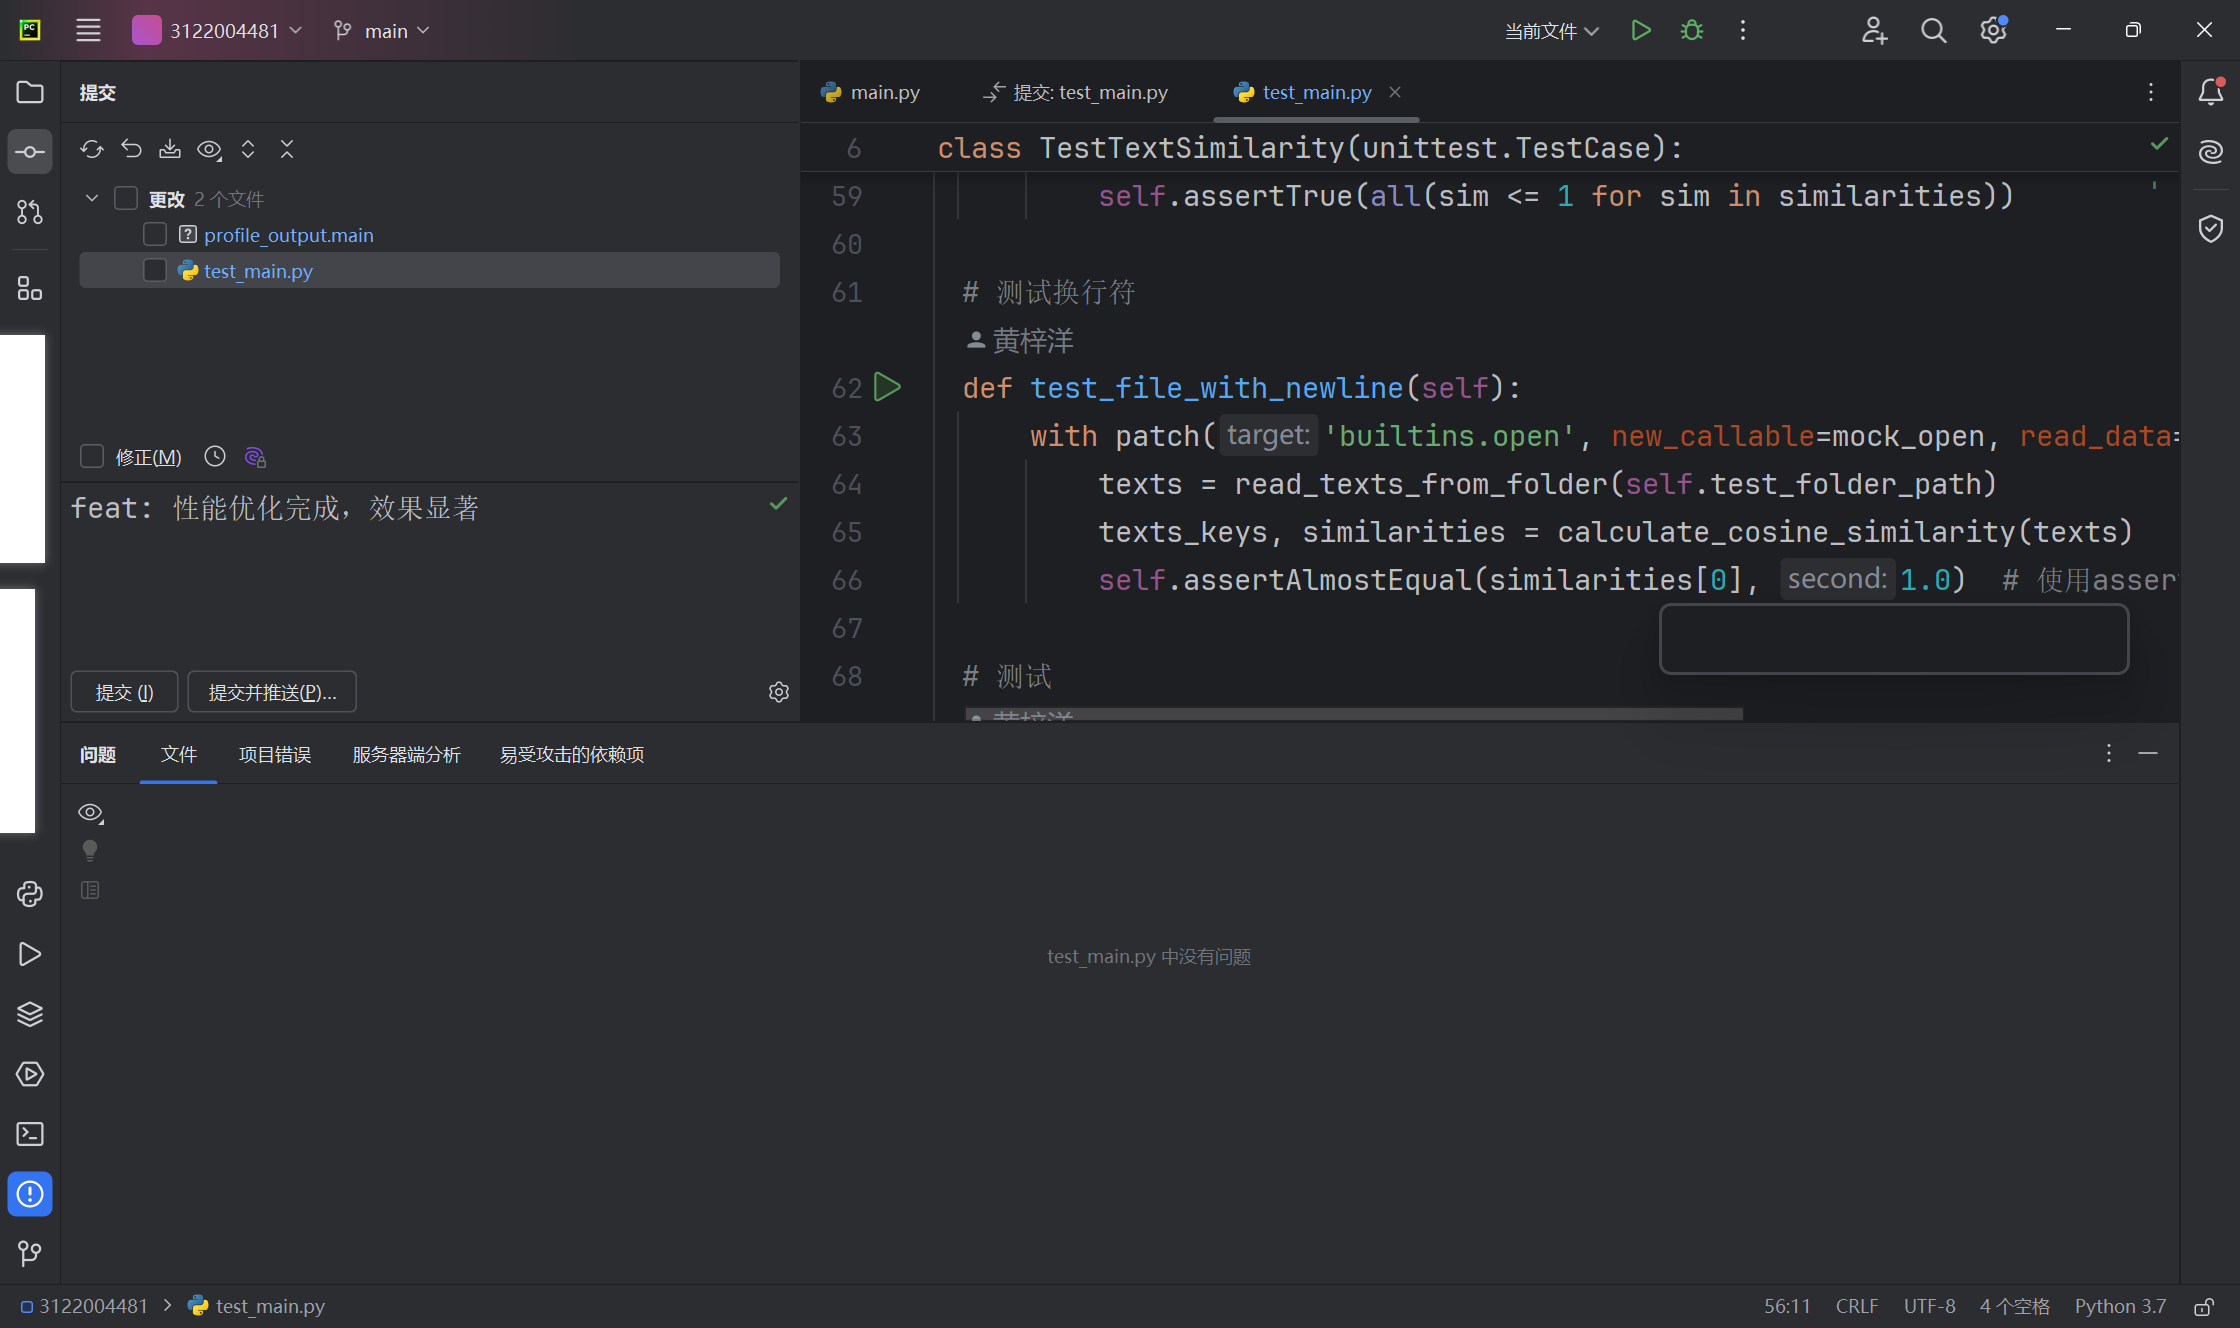Image resolution: width=2240 pixels, height=1328 pixels.
Task: Open project 3122004481 dropdown
Action: coord(218,30)
